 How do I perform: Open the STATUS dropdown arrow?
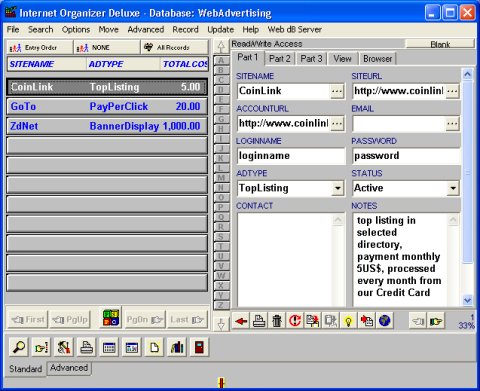(x=453, y=189)
